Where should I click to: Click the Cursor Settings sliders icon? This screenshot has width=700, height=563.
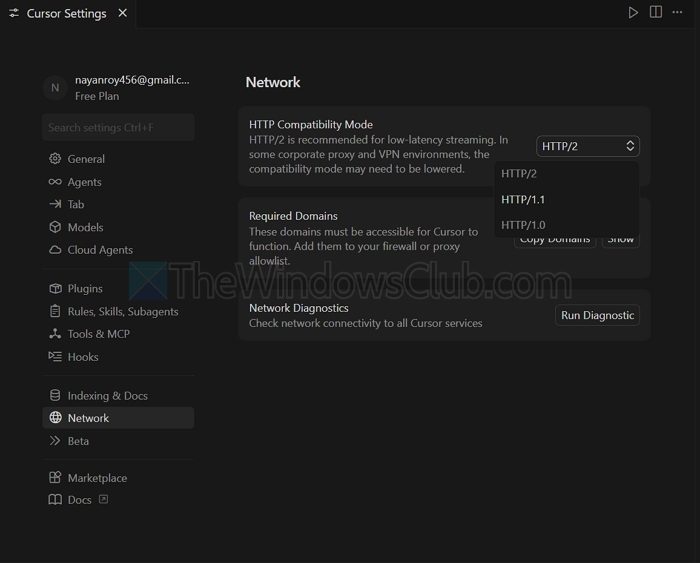pyautogui.click(x=14, y=13)
